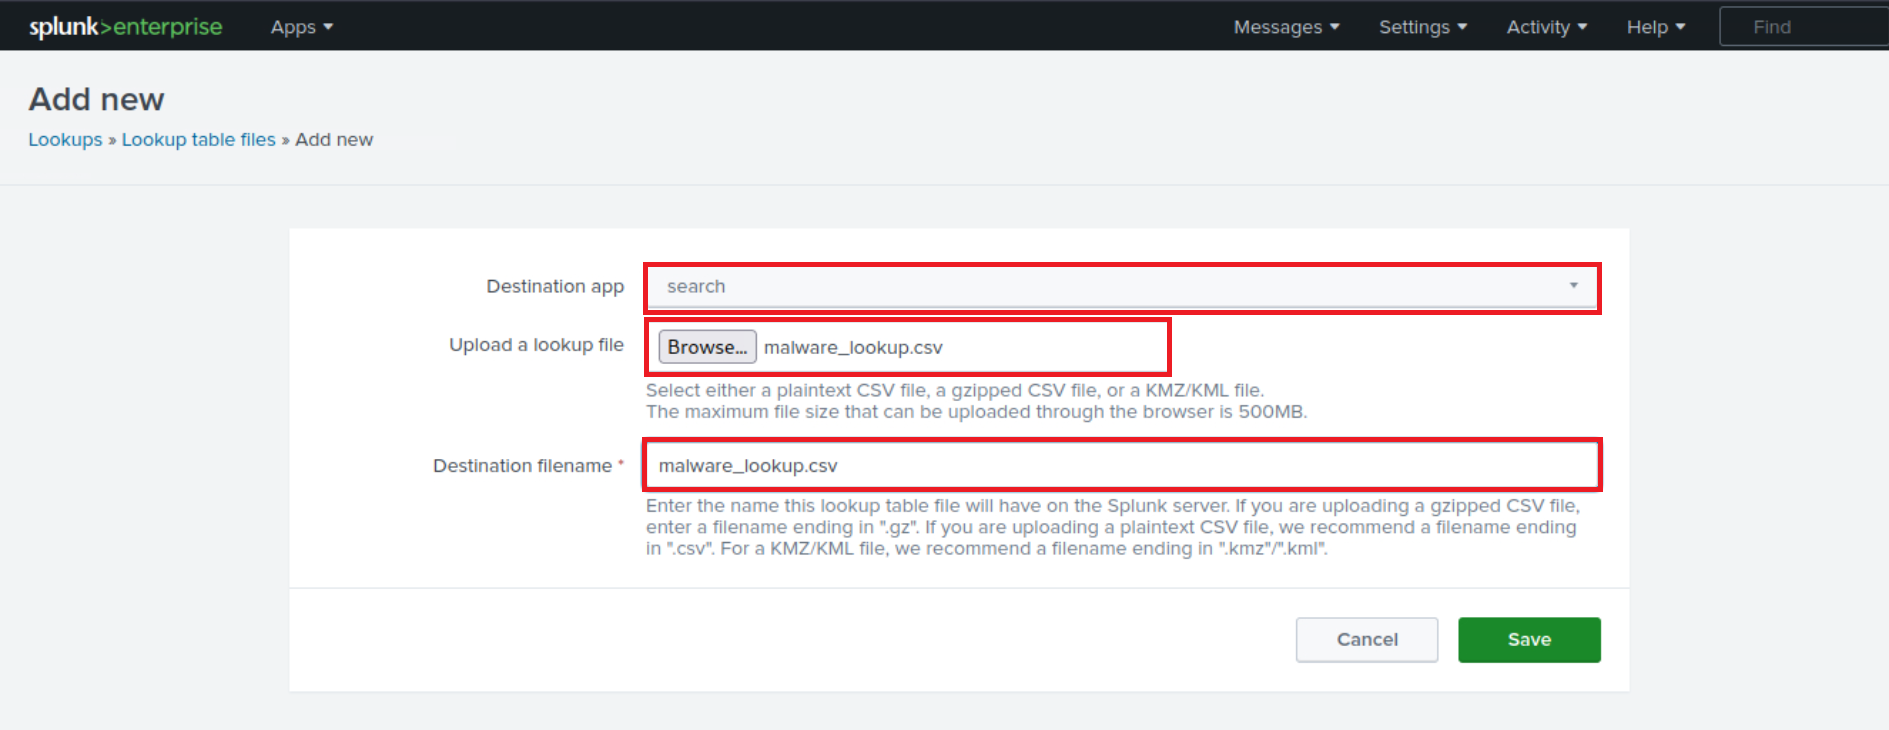
Task: Click the Add new page heading
Action: point(97,100)
